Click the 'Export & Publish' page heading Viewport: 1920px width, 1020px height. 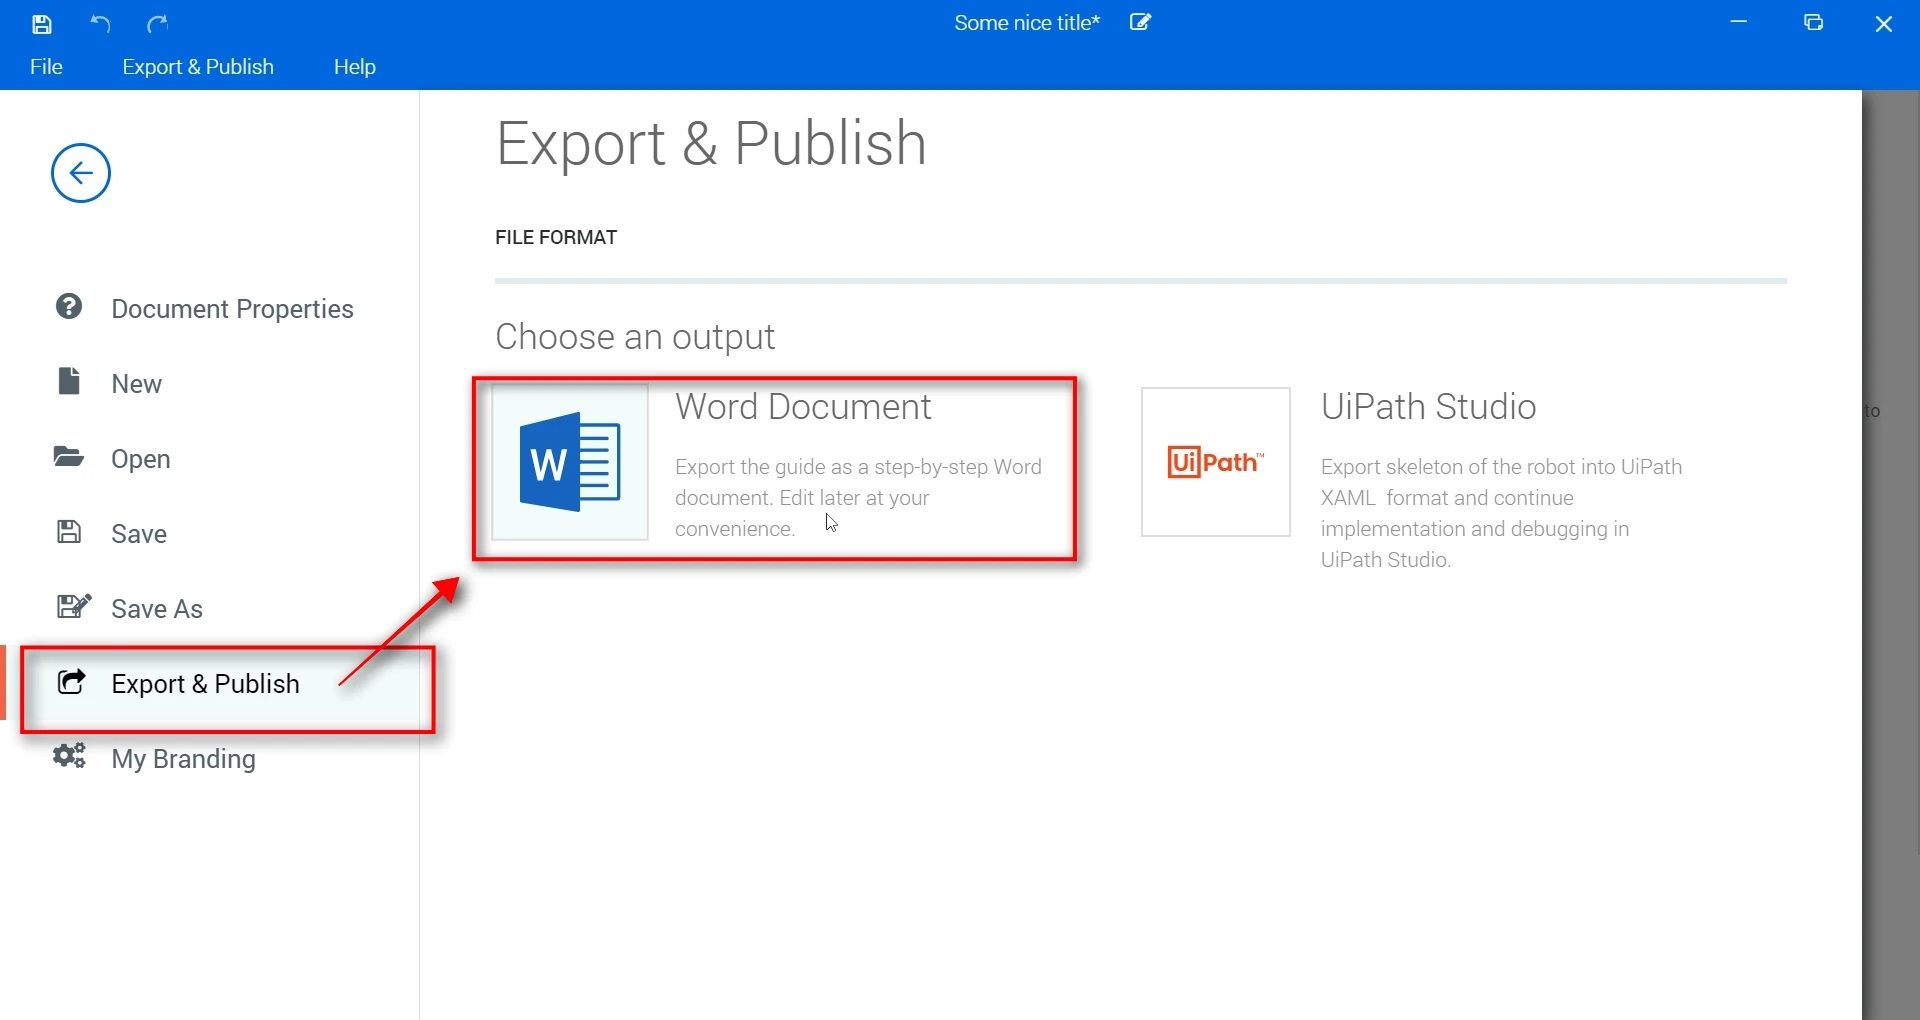point(711,143)
